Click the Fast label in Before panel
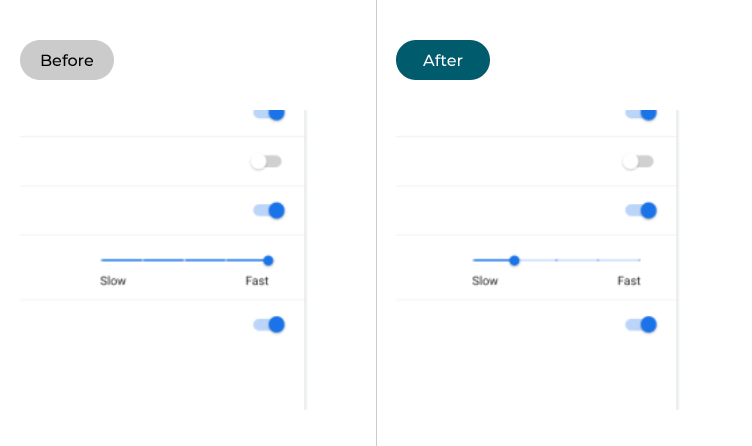Viewport: 752px width, 446px height. [257, 281]
